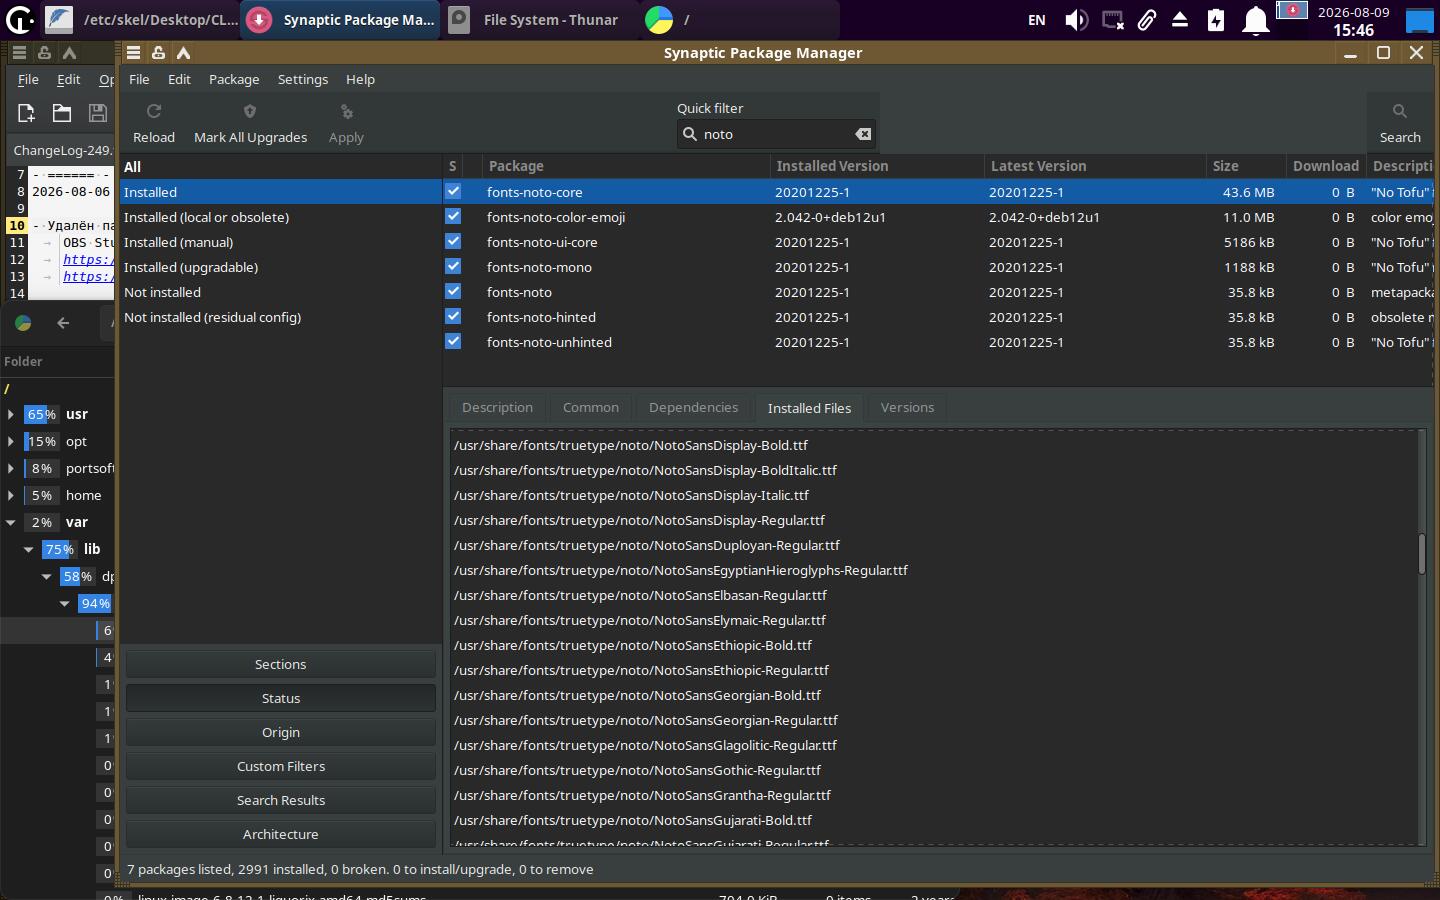Open the applications menu logo in the top panel
The height and width of the screenshot is (900, 1440).
pos(19,19)
